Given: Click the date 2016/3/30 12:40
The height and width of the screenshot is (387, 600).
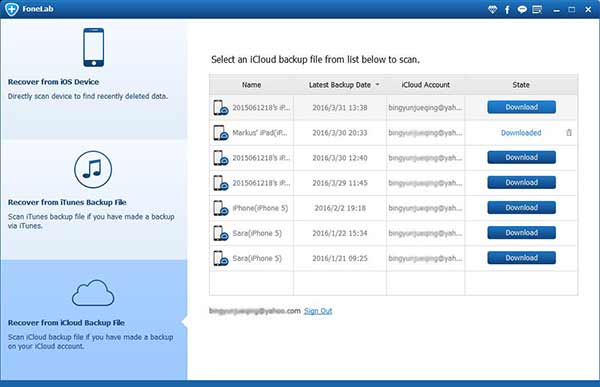Looking at the screenshot, I should click(340, 158).
